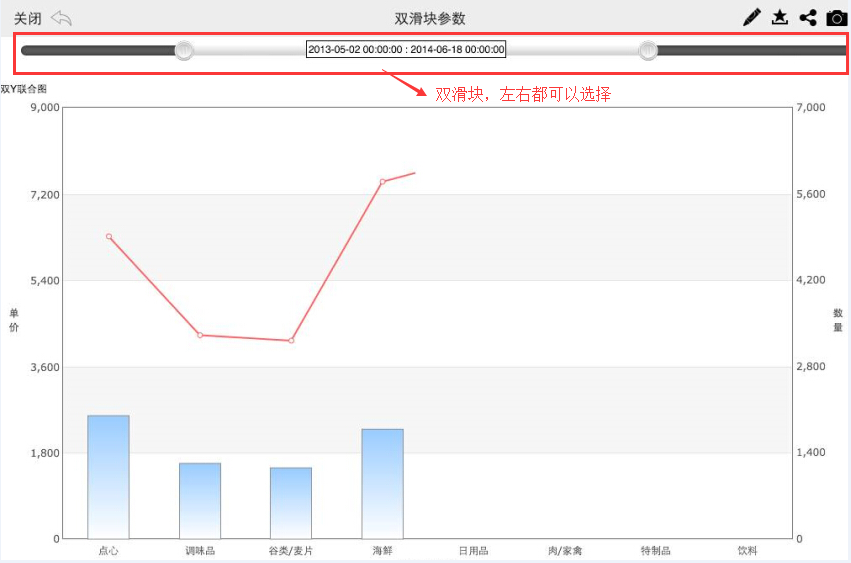851x563 pixels.
Task: Click the back arrow icon
Action: [61, 18]
